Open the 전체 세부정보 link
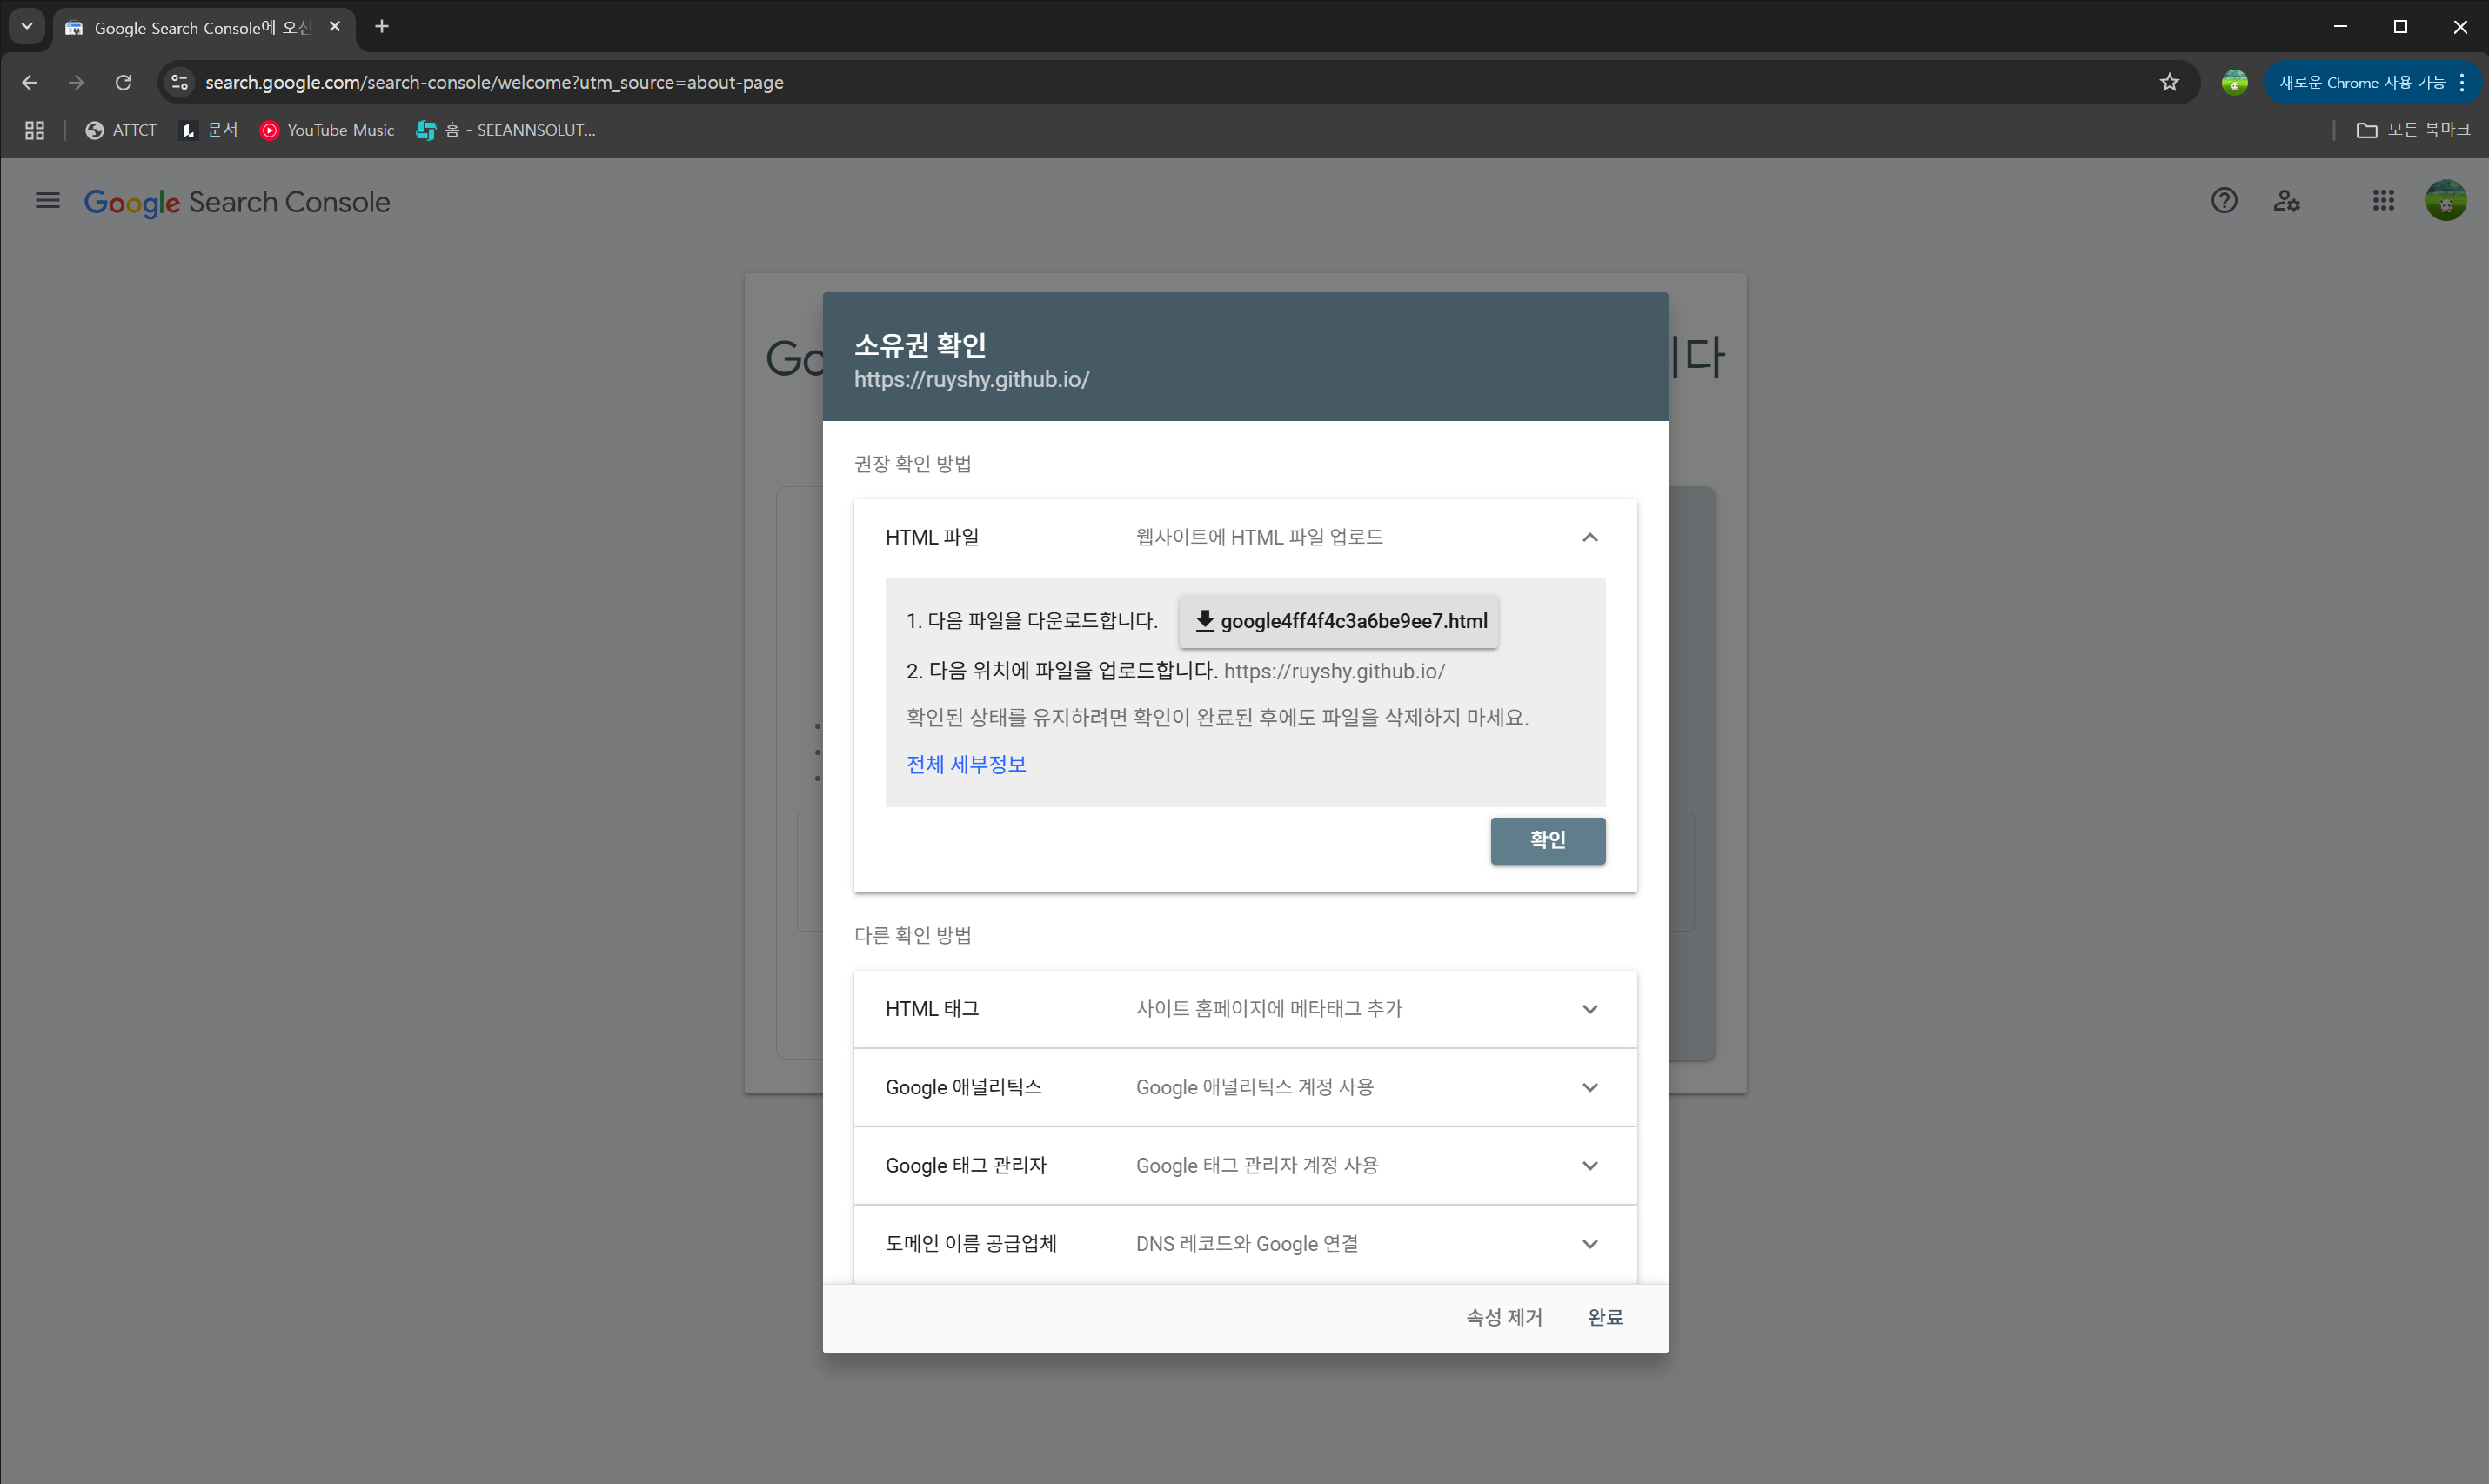The width and height of the screenshot is (2489, 1484). tap(965, 765)
